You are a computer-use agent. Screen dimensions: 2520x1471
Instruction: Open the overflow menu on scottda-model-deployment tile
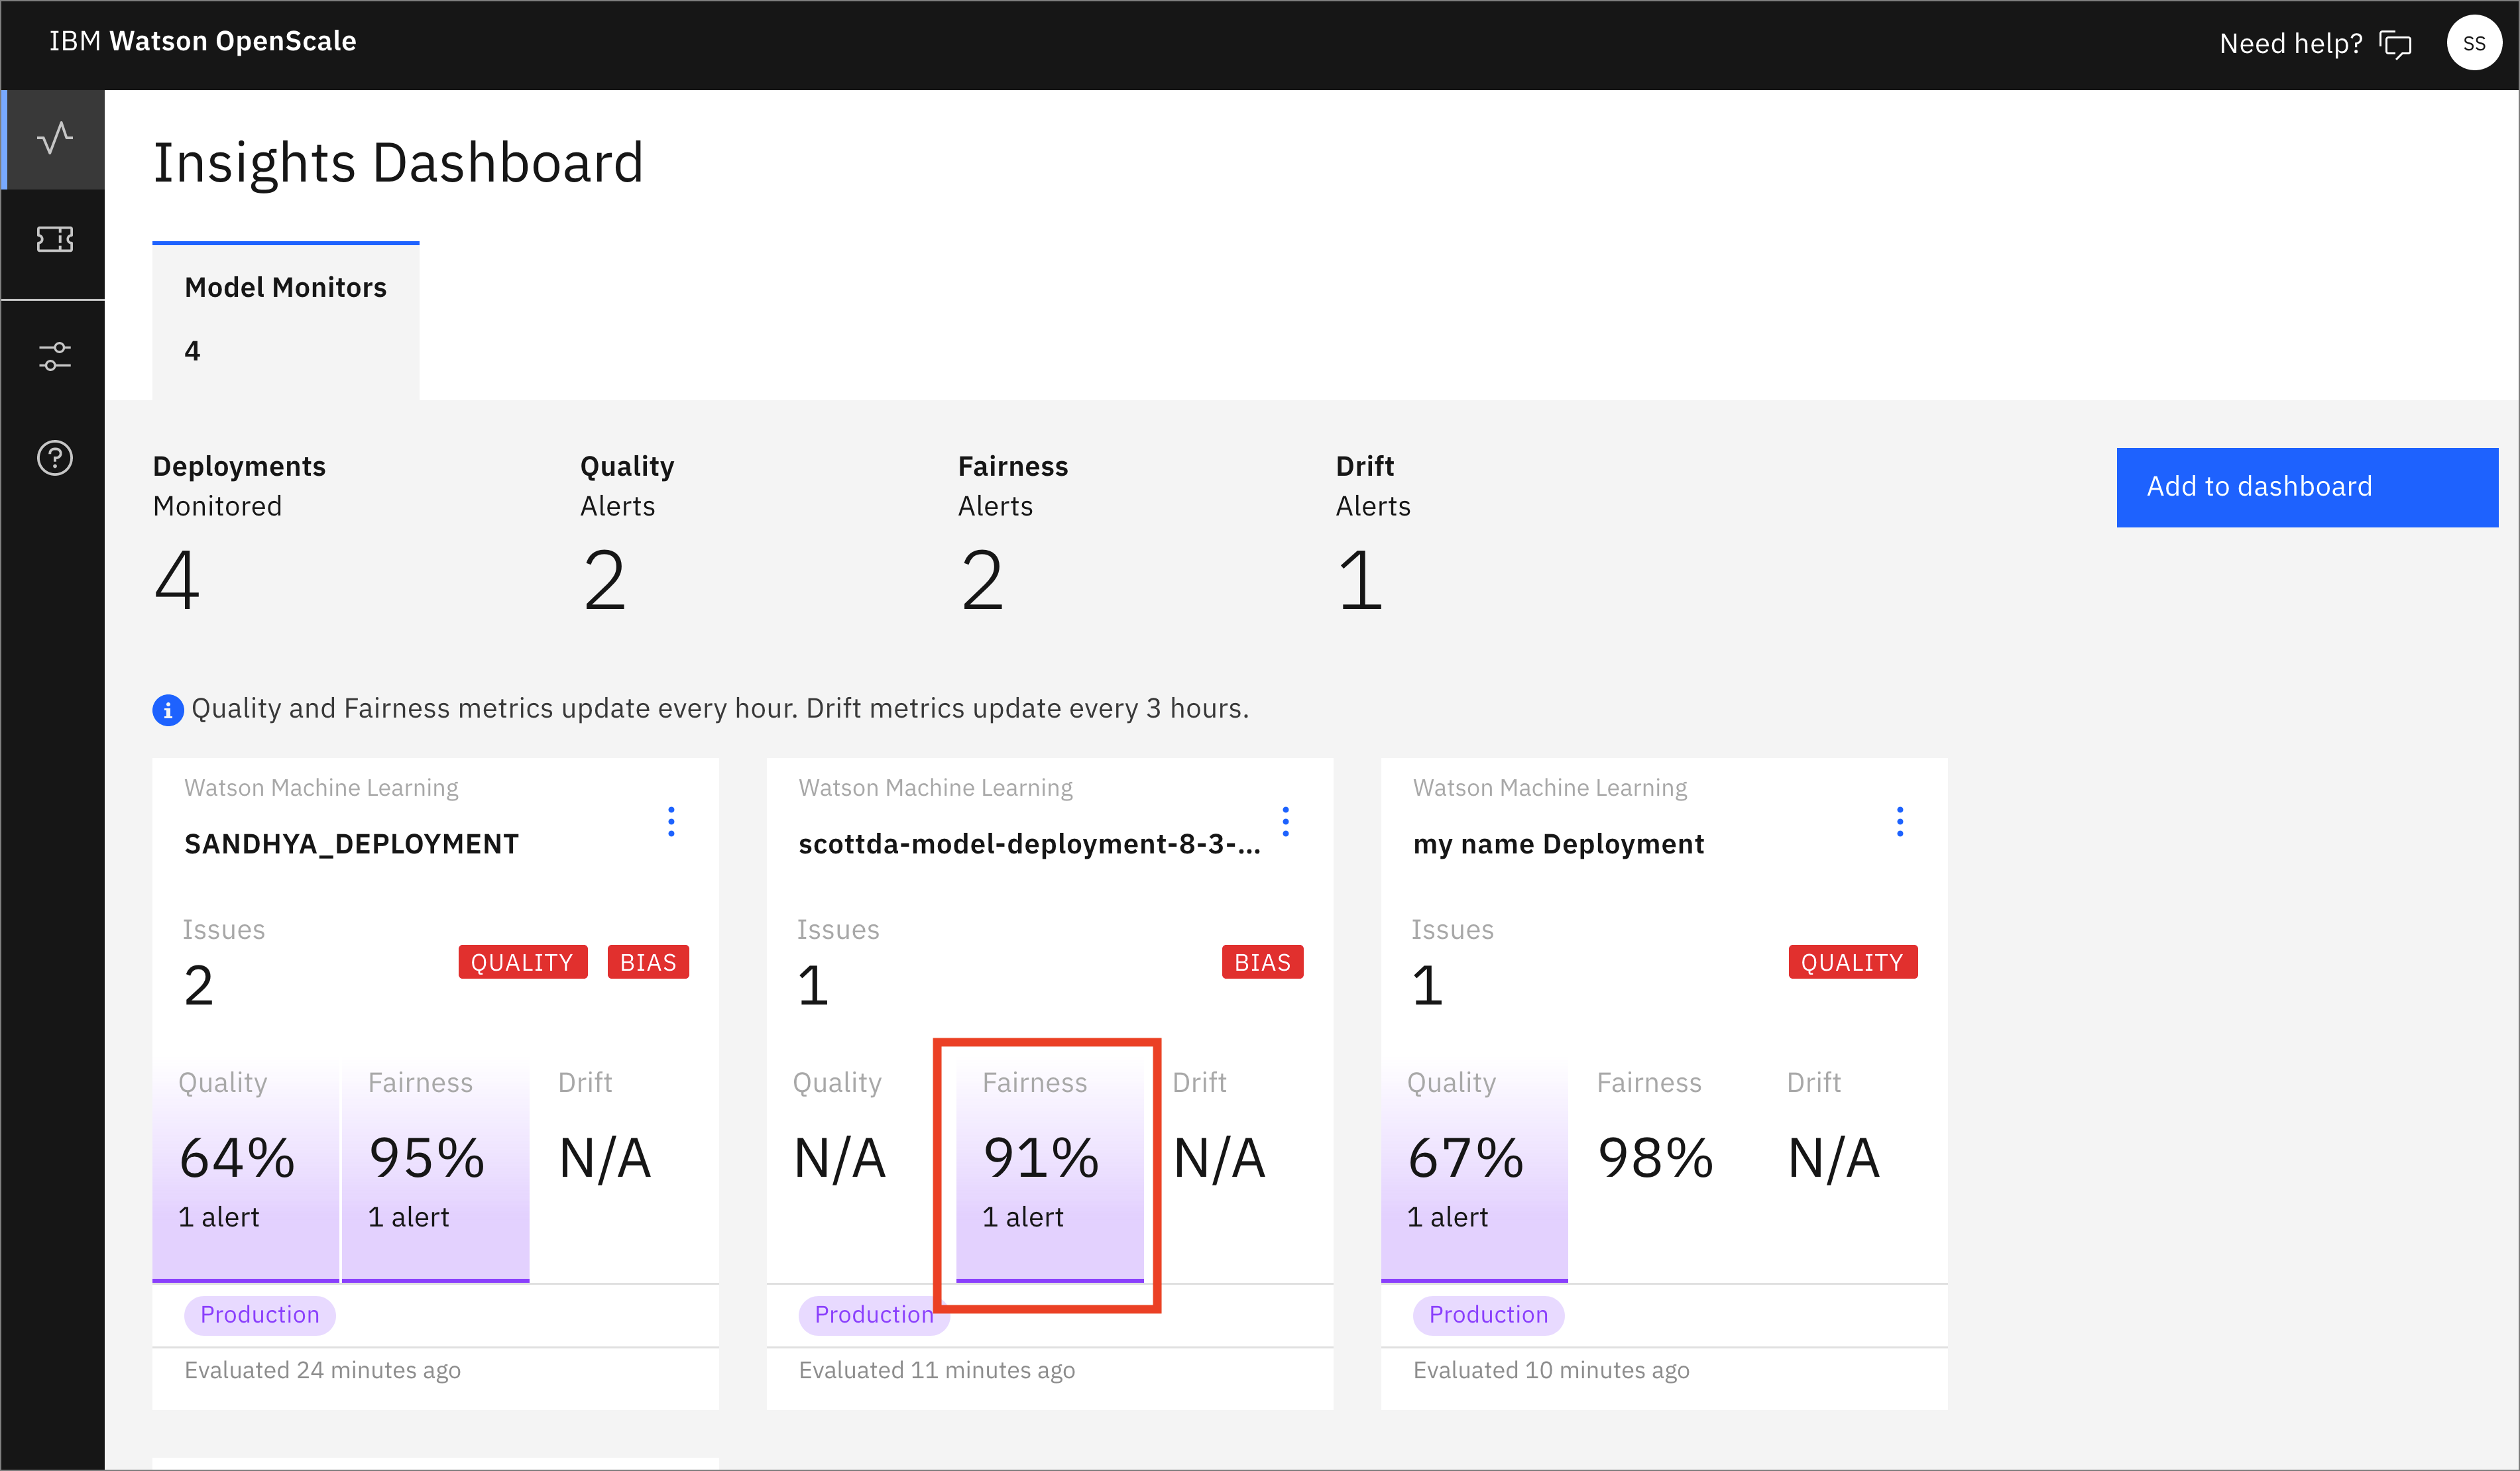point(1285,821)
